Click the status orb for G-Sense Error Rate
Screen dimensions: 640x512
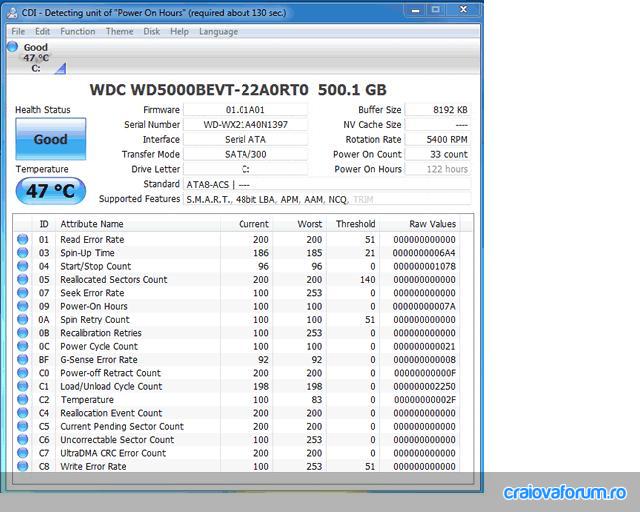[x=23, y=359]
